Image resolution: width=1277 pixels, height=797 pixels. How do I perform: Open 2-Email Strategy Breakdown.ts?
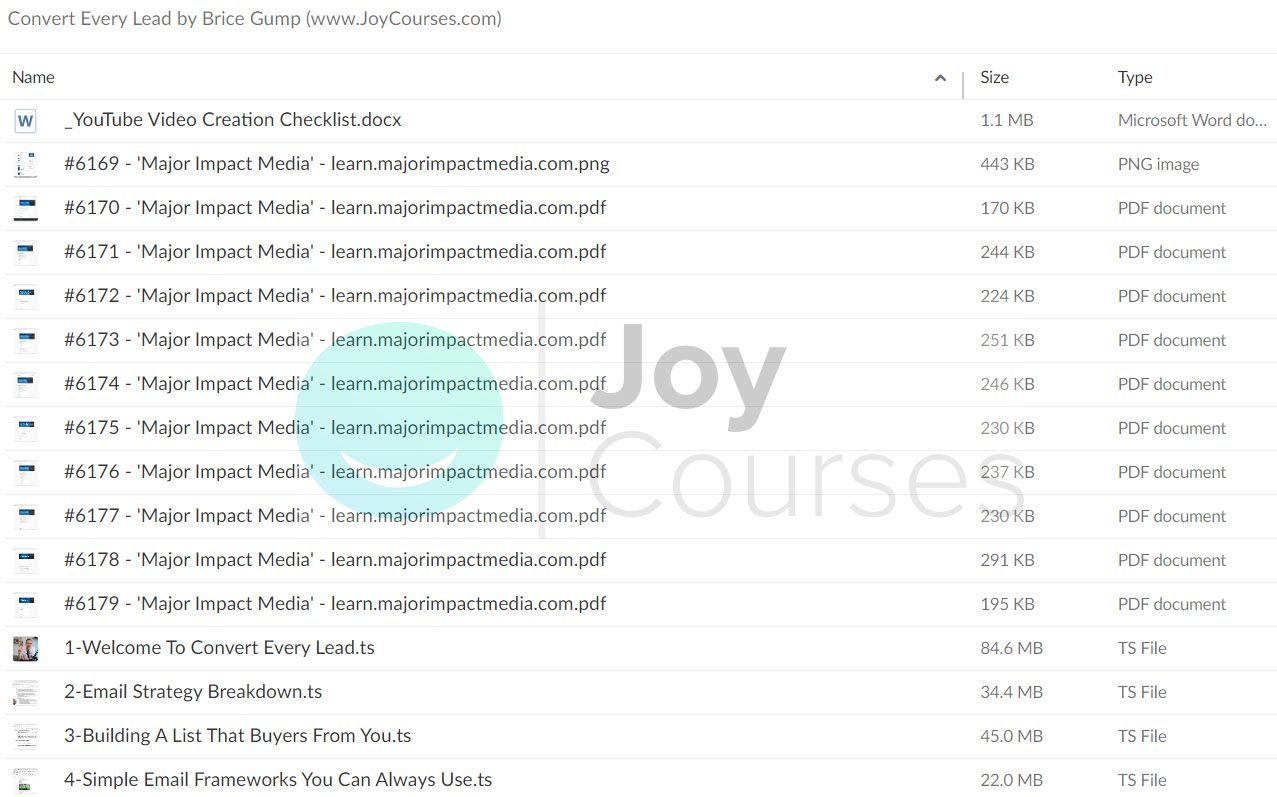tap(193, 692)
